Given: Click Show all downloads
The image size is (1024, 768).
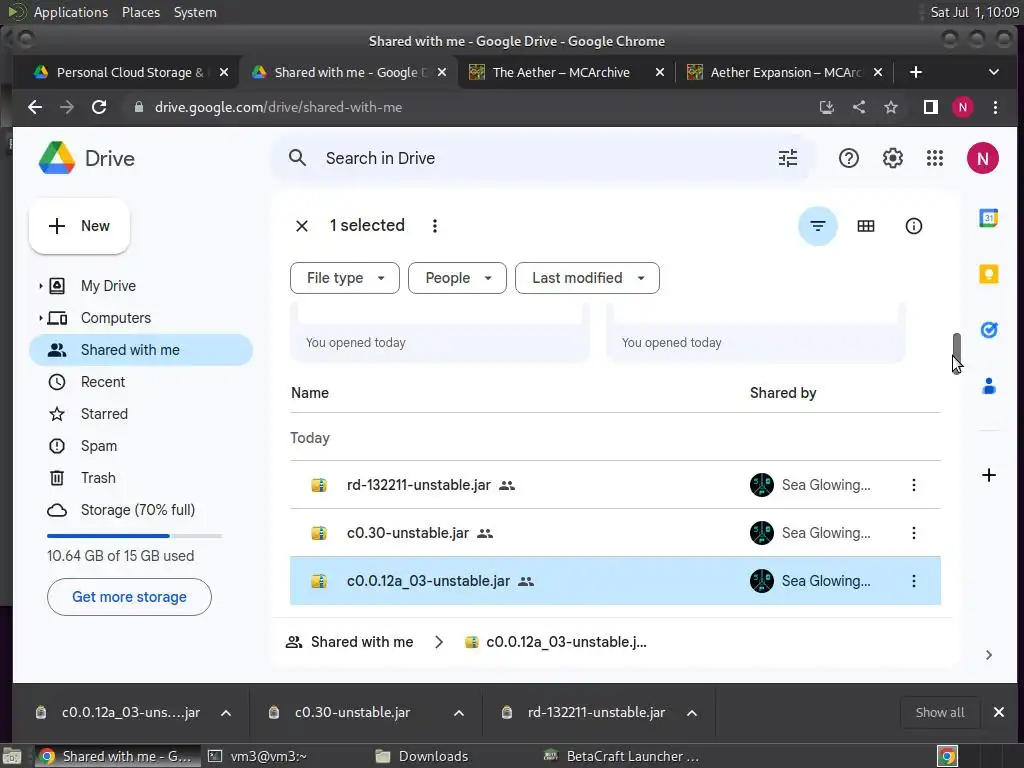Looking at the screenshot, I should (x=939, y=713).
